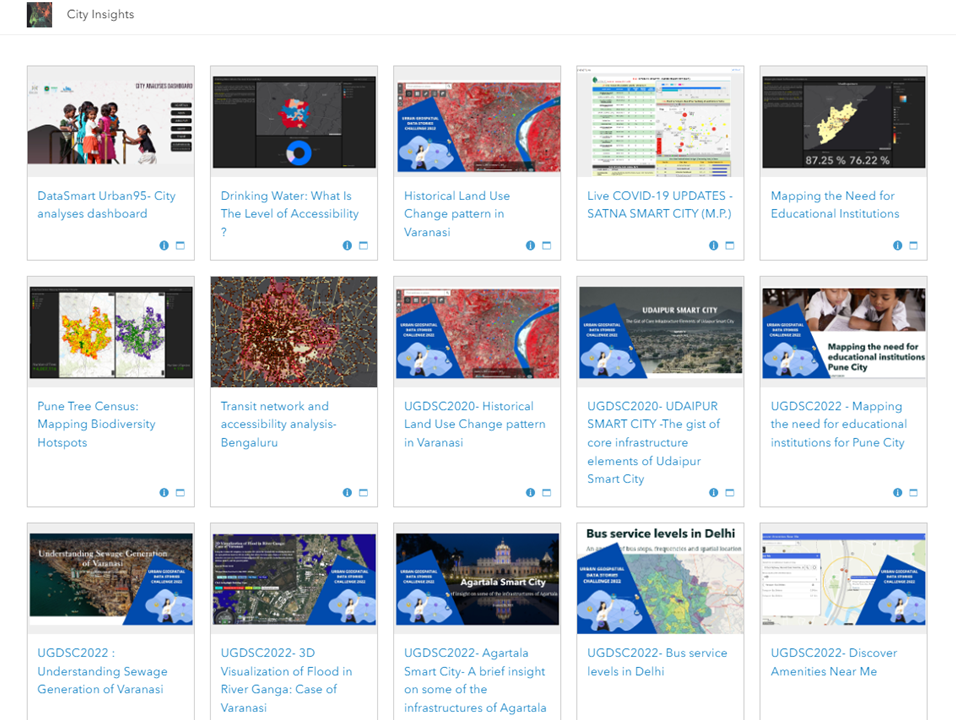Click the 3D Flood Visualization River Ganga thumbnail

pos(293,578)
